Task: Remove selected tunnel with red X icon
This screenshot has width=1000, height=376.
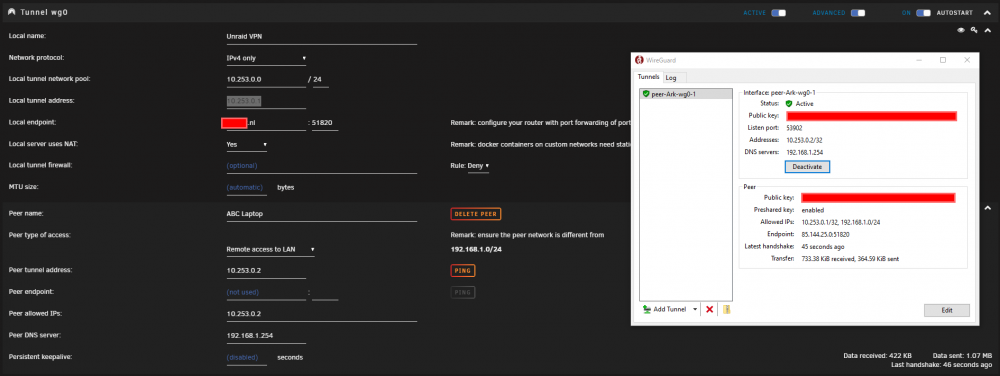Action: (x=709, y=309)
